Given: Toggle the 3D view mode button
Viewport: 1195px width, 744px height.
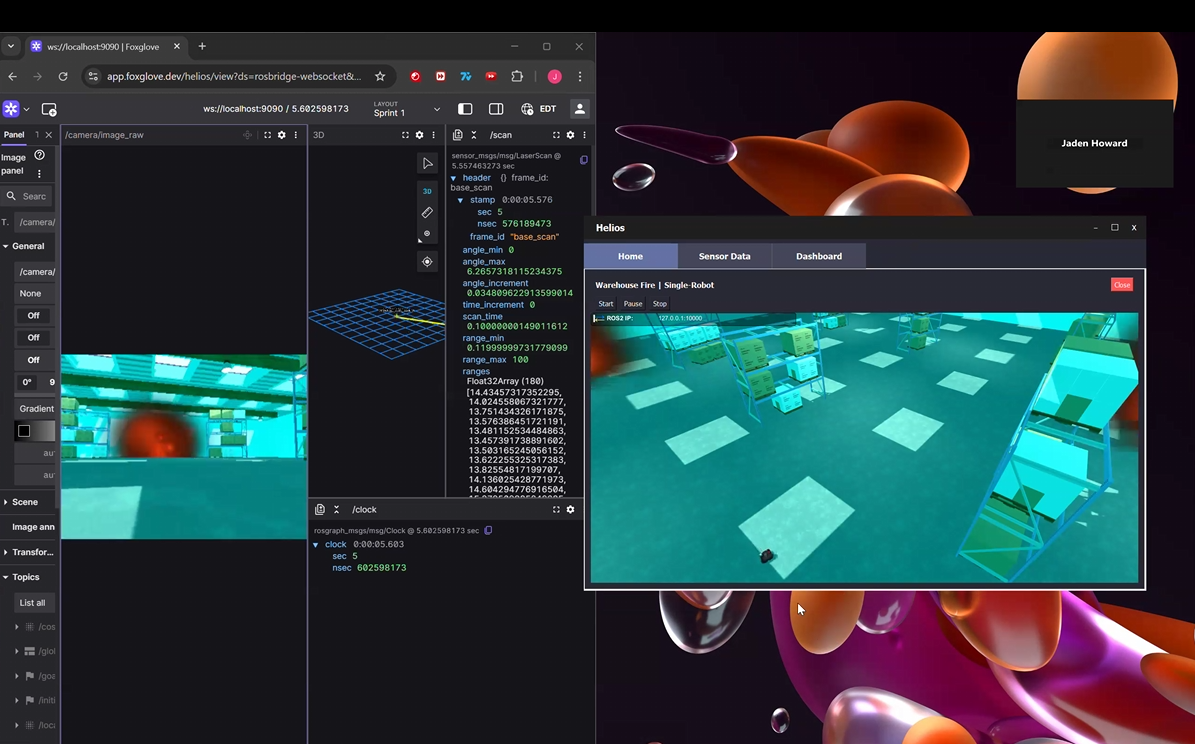Looking at the screenshot, I should 427,191.
